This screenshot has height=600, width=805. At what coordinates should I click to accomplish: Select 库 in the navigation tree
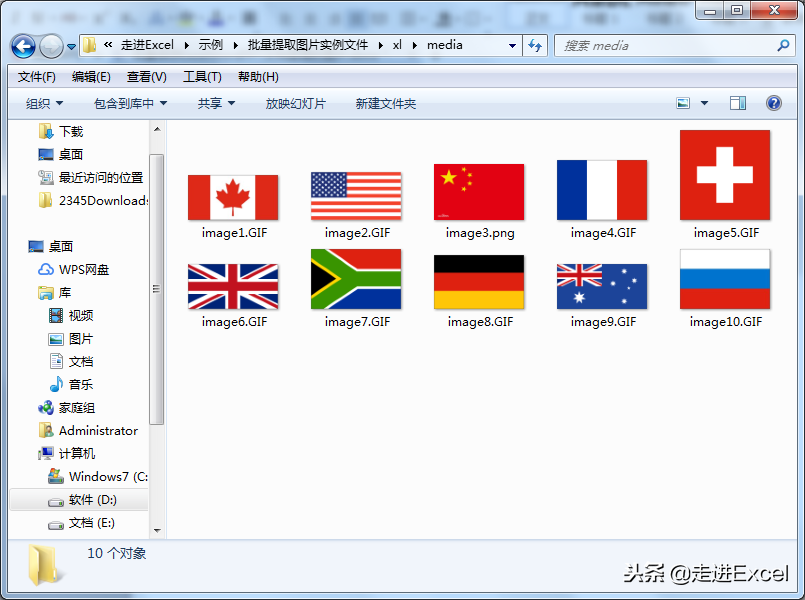coord(54,293)
